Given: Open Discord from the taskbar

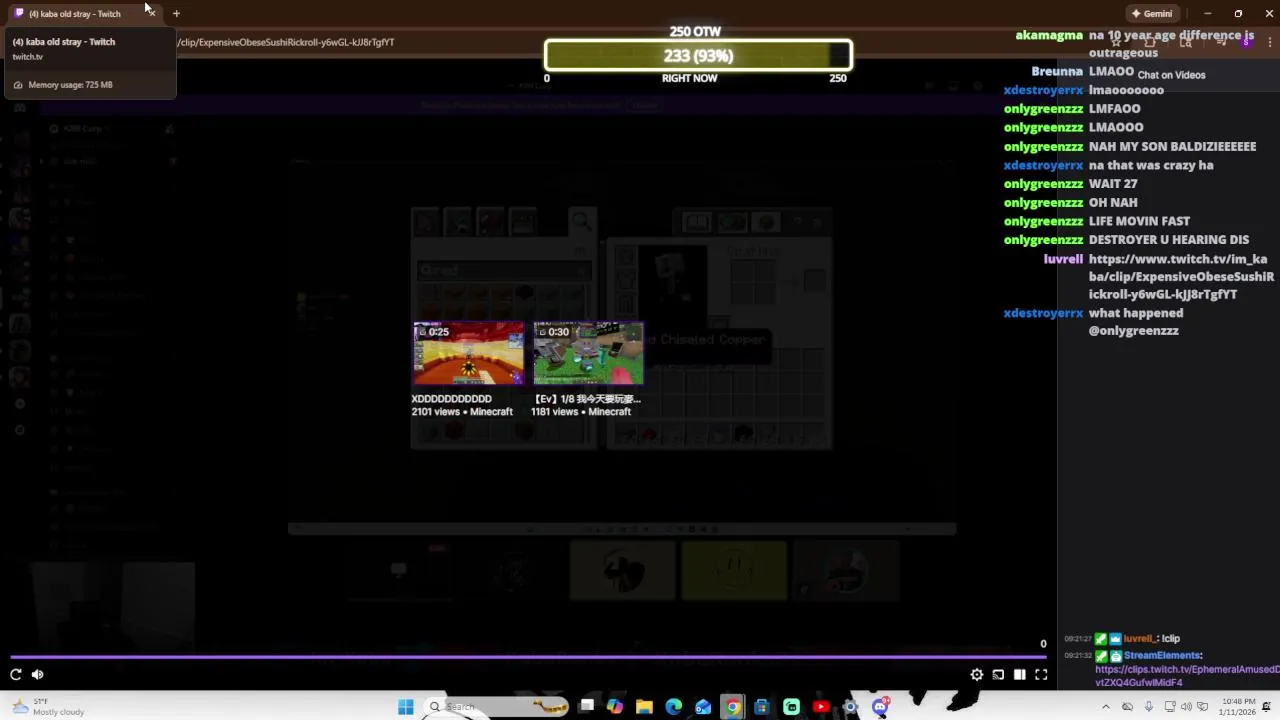Looking at the screenshot, I should coord(880,707).
